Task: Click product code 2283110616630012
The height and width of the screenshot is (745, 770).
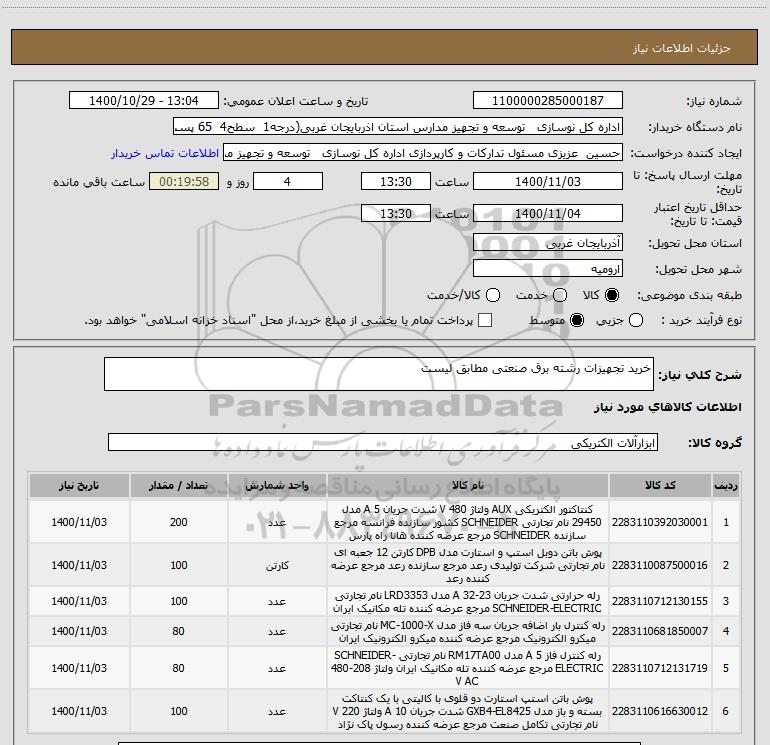Action: [x=660, y=711]
